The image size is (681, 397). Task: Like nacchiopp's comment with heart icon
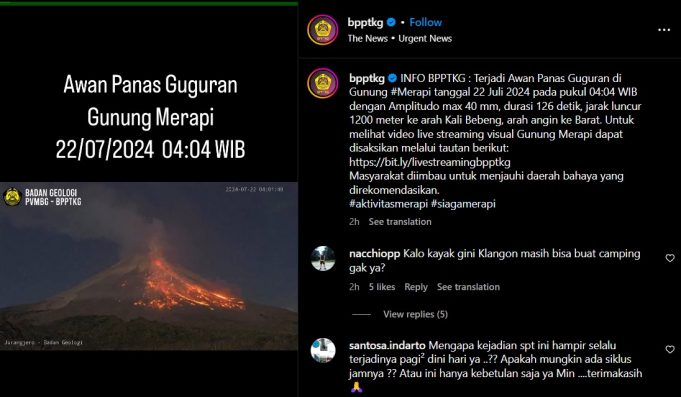click(670, 258)
